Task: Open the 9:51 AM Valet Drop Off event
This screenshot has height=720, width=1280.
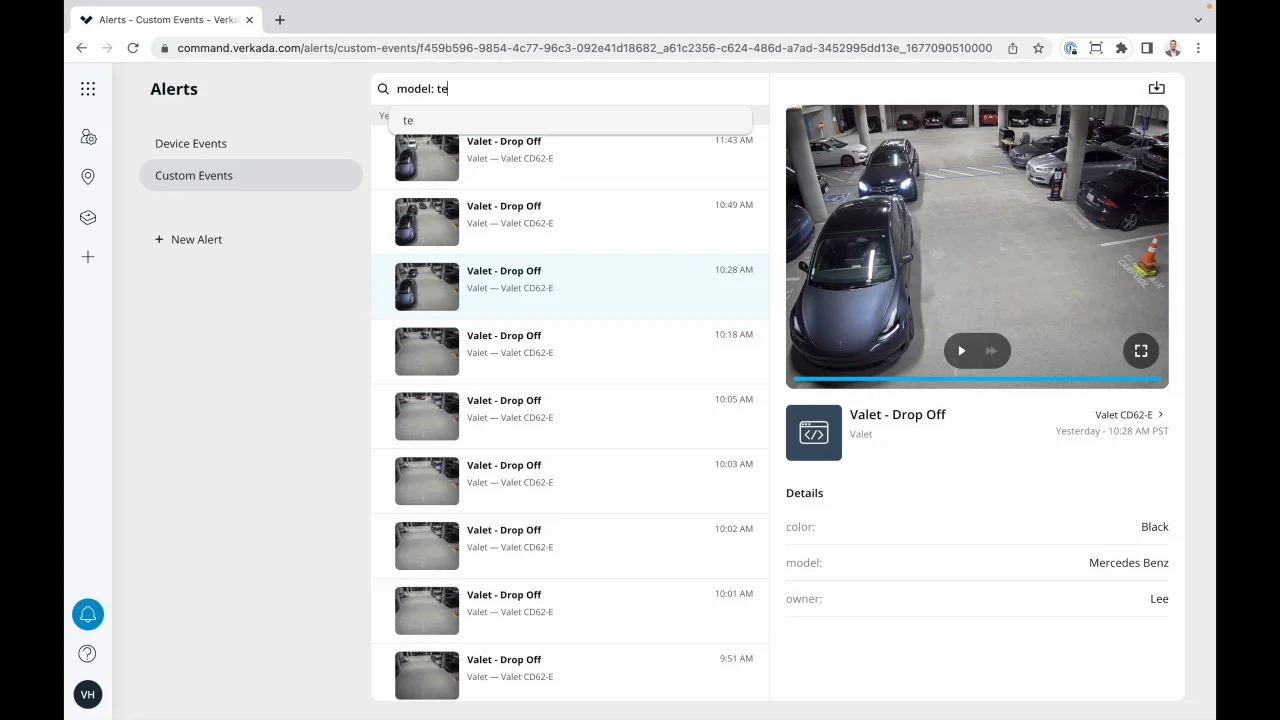Action: 570,673
